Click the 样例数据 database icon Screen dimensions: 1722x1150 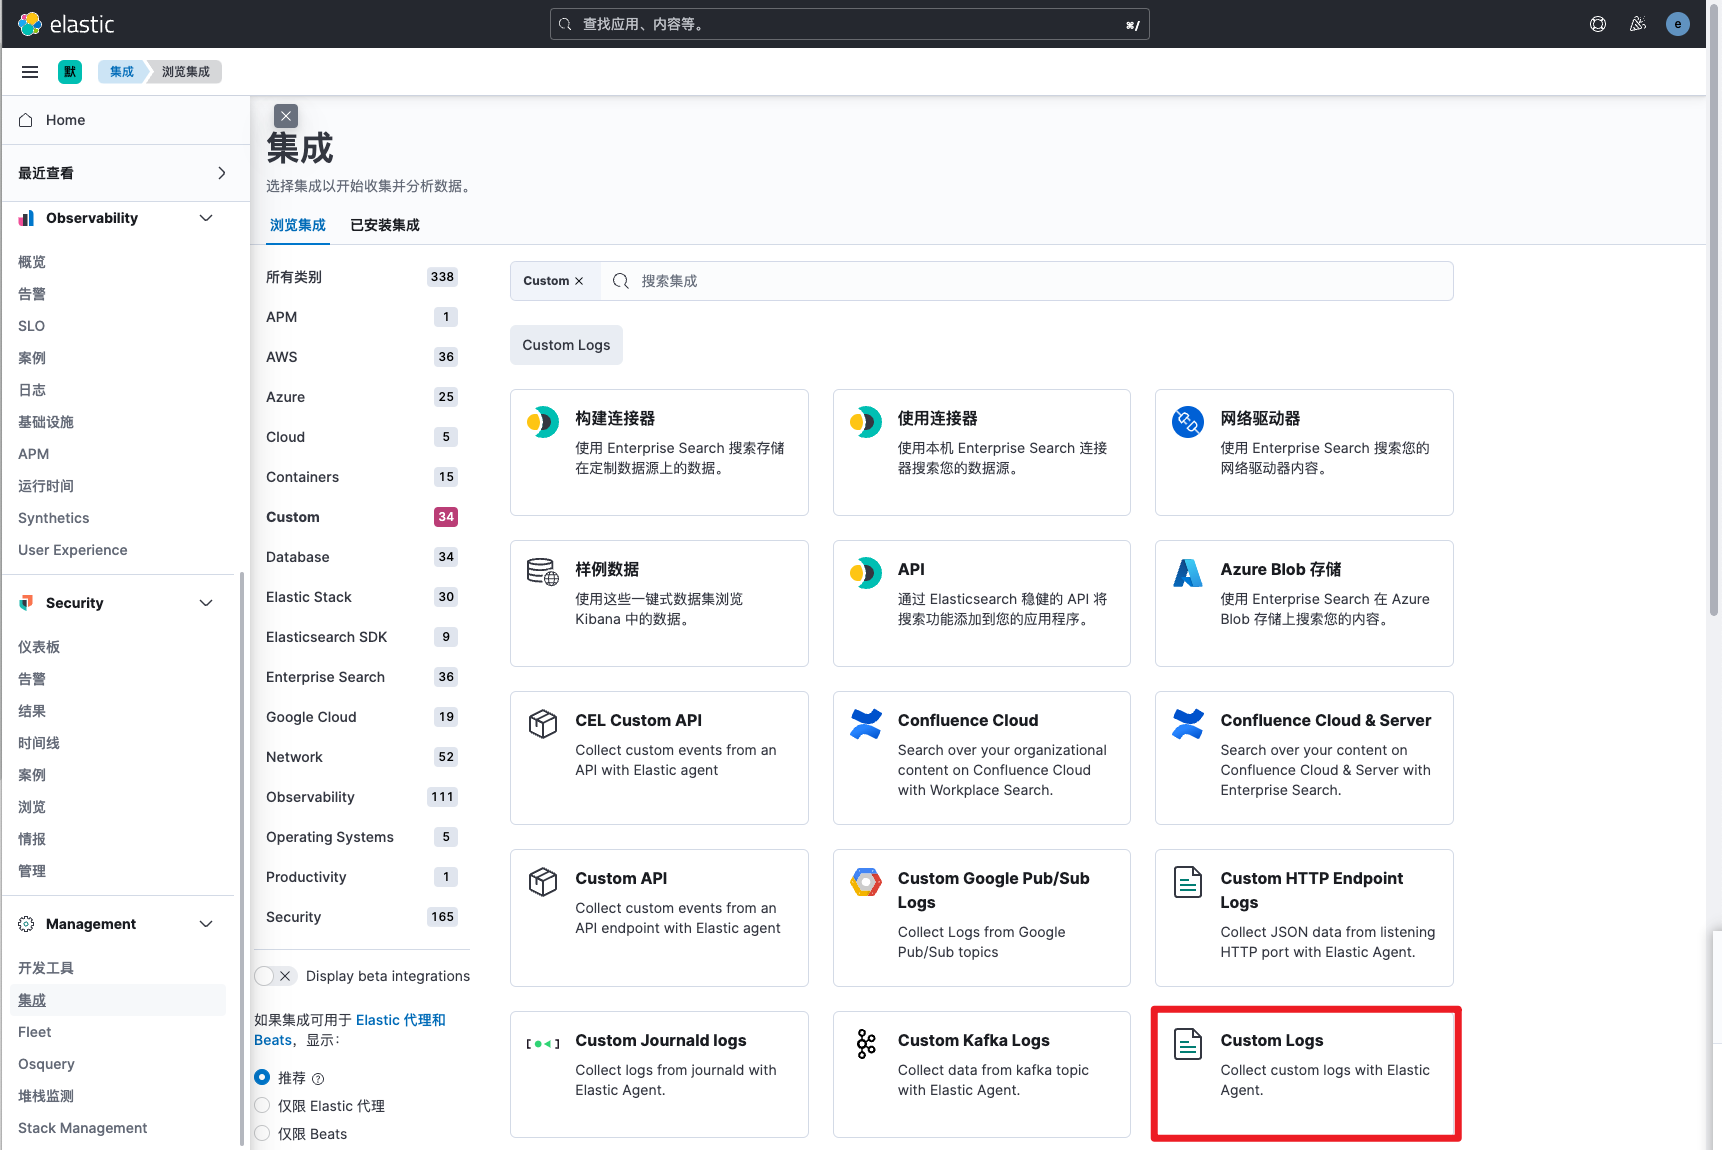pyautogui.click(x=543, y=573)
